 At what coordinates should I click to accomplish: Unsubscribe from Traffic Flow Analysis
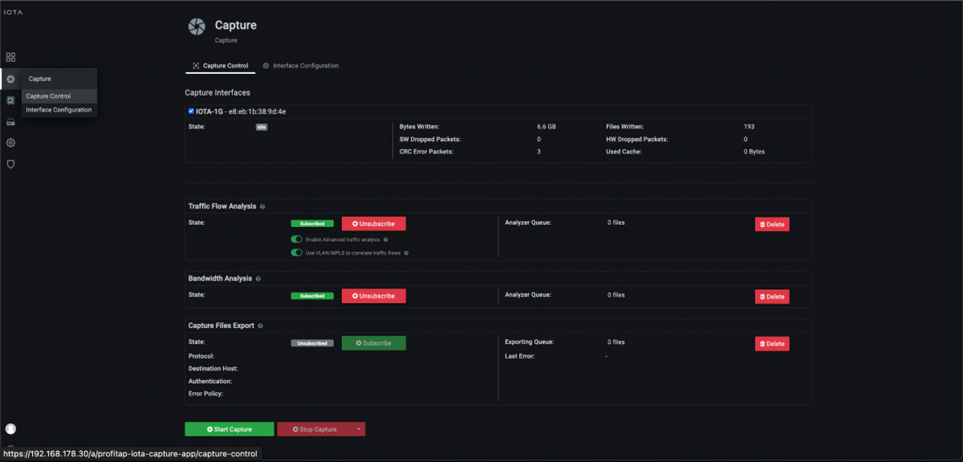tap(373, 224)
